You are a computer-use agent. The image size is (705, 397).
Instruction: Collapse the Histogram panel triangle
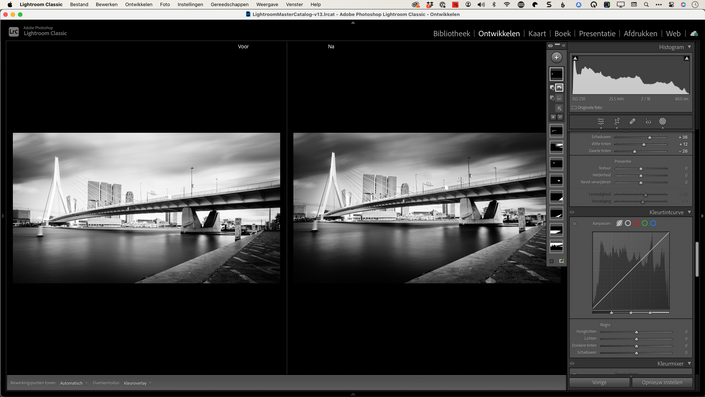point(689,47)
